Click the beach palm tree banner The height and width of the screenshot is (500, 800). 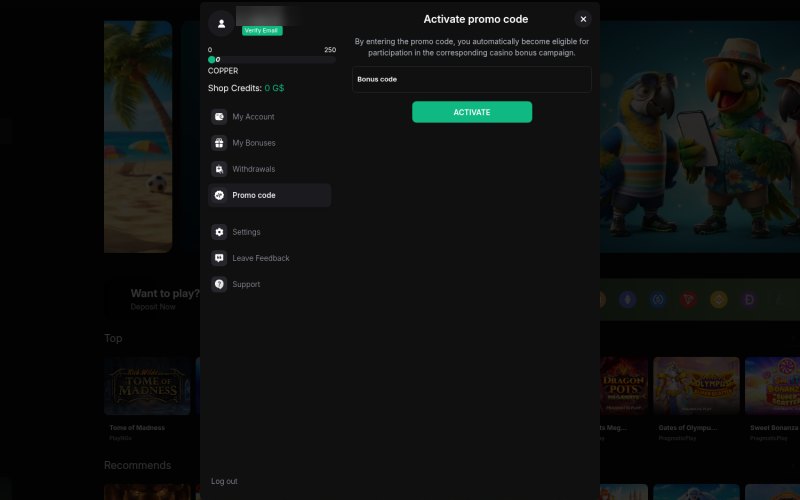[138, 137]
